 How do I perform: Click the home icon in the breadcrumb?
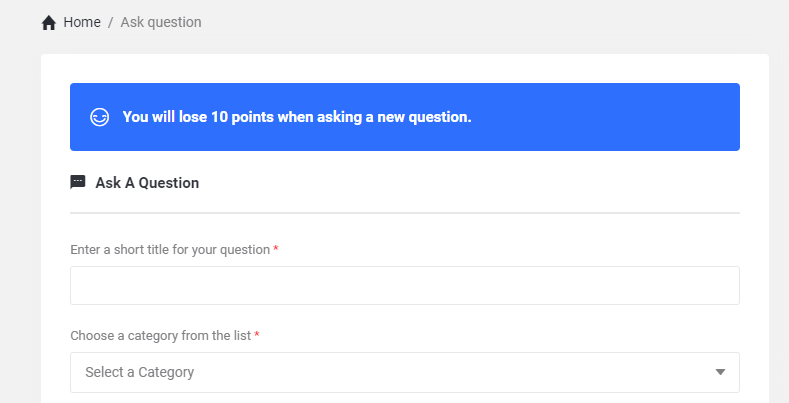(49, 23)
